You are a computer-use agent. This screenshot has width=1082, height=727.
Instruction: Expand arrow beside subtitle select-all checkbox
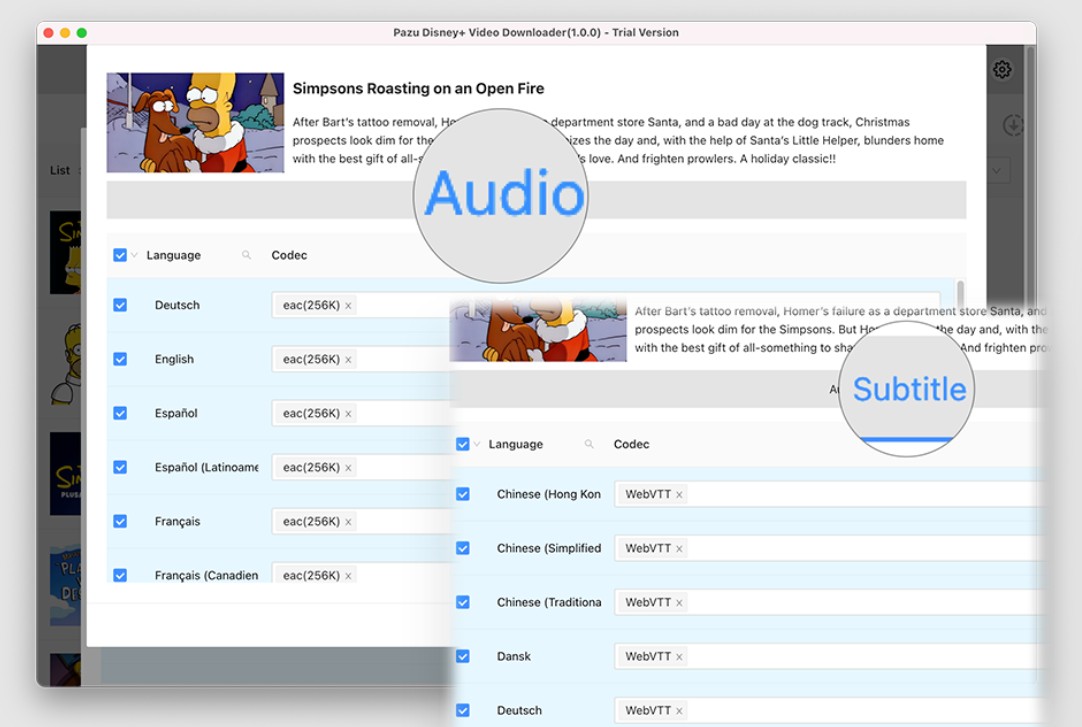coord(477,444)
